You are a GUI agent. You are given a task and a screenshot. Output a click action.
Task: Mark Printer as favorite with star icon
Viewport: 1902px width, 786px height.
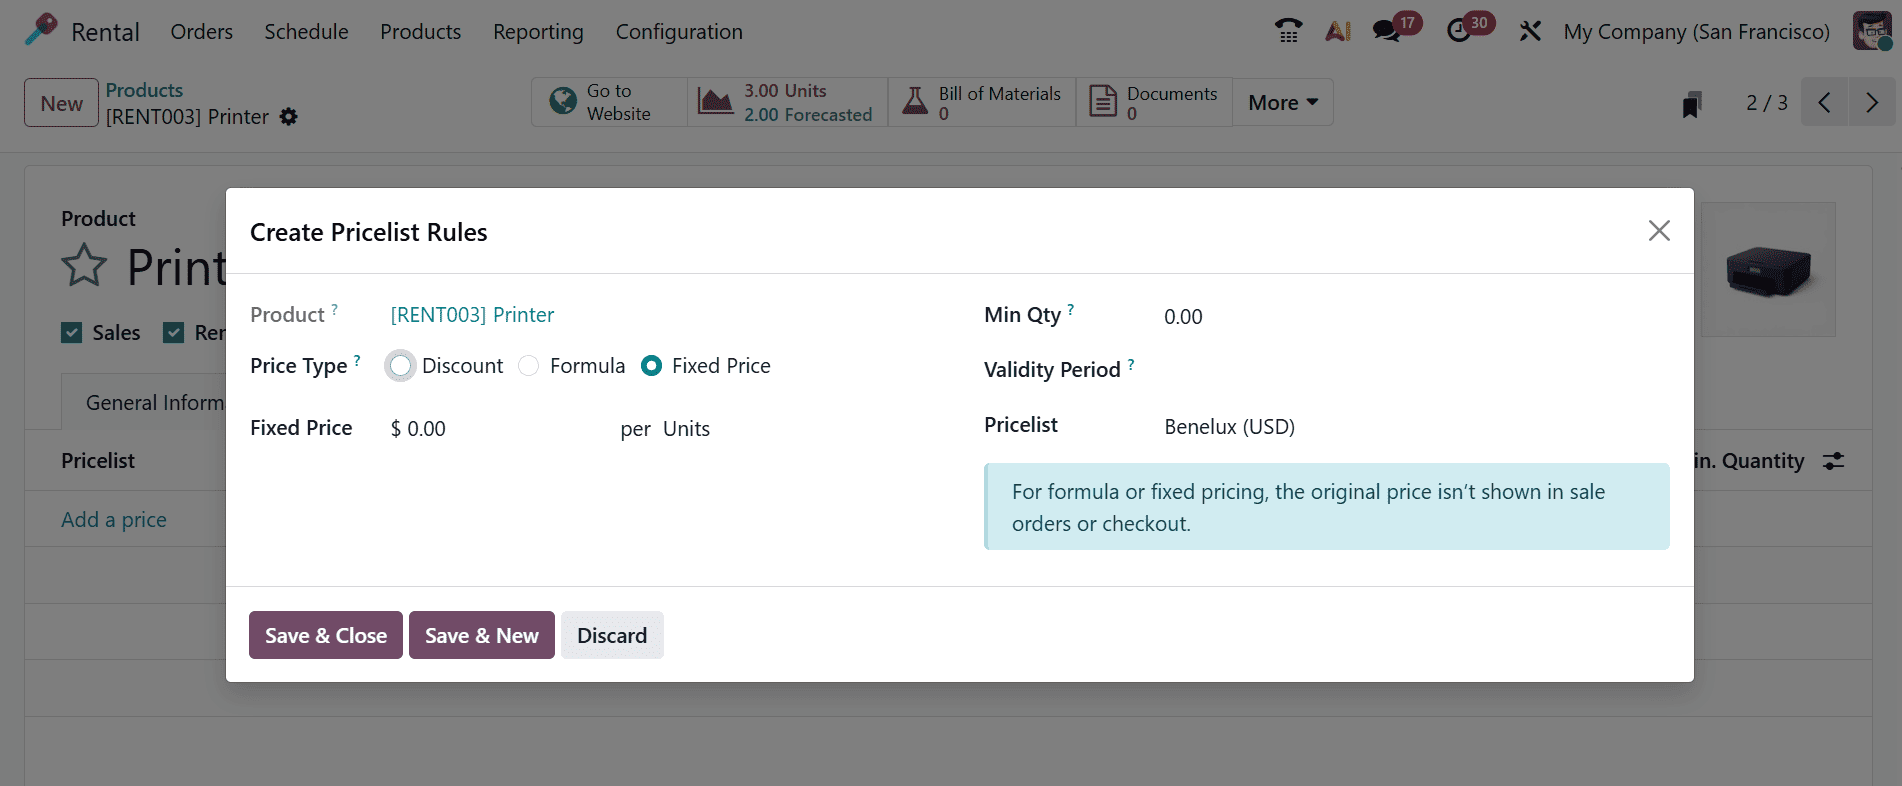(83, 266)
